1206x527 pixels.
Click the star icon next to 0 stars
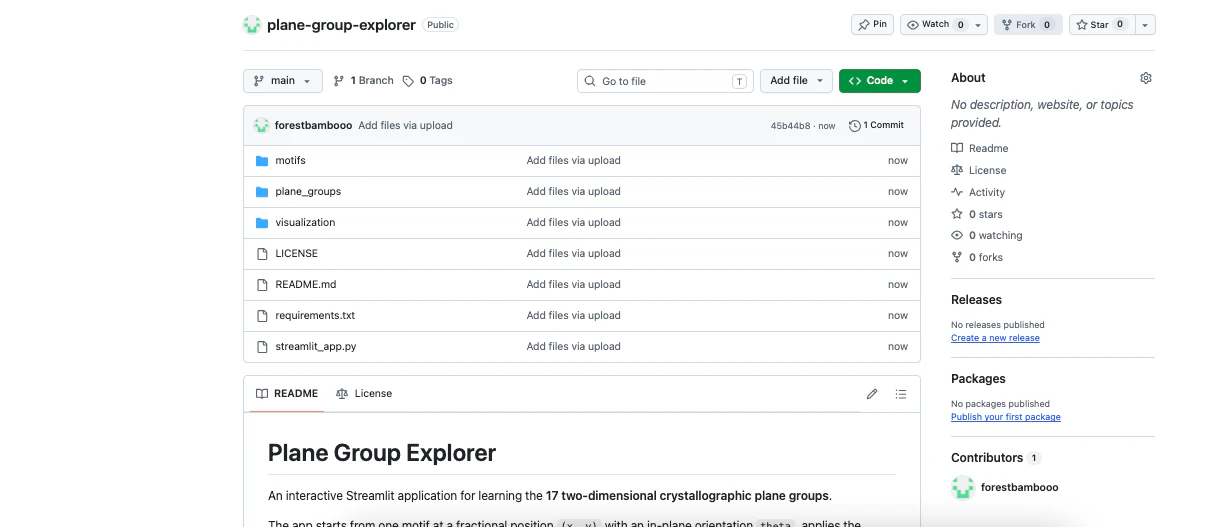(x=957, y=214)
